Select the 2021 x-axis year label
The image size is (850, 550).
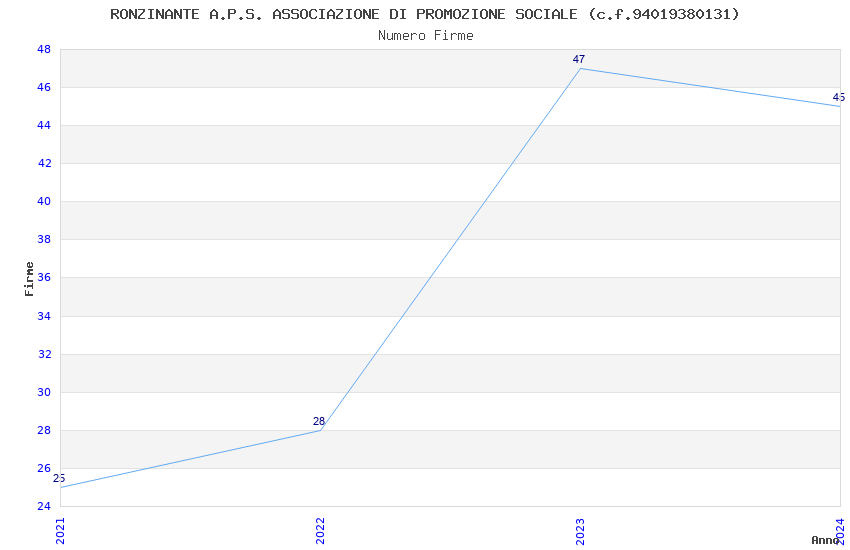point(60,531)
